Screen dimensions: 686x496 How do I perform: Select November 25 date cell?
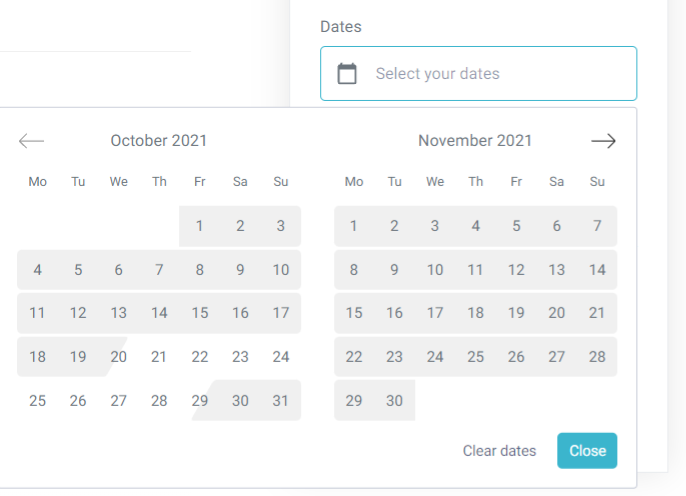click(x=476, y=357)
